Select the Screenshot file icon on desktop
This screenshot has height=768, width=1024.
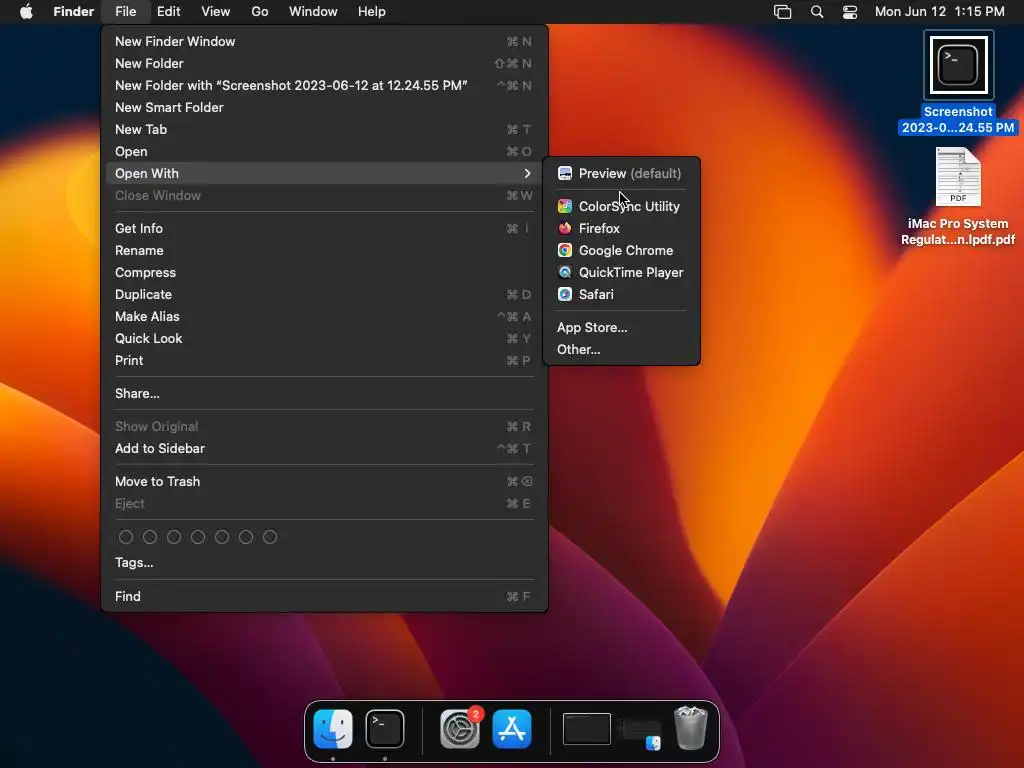(958, 65)
